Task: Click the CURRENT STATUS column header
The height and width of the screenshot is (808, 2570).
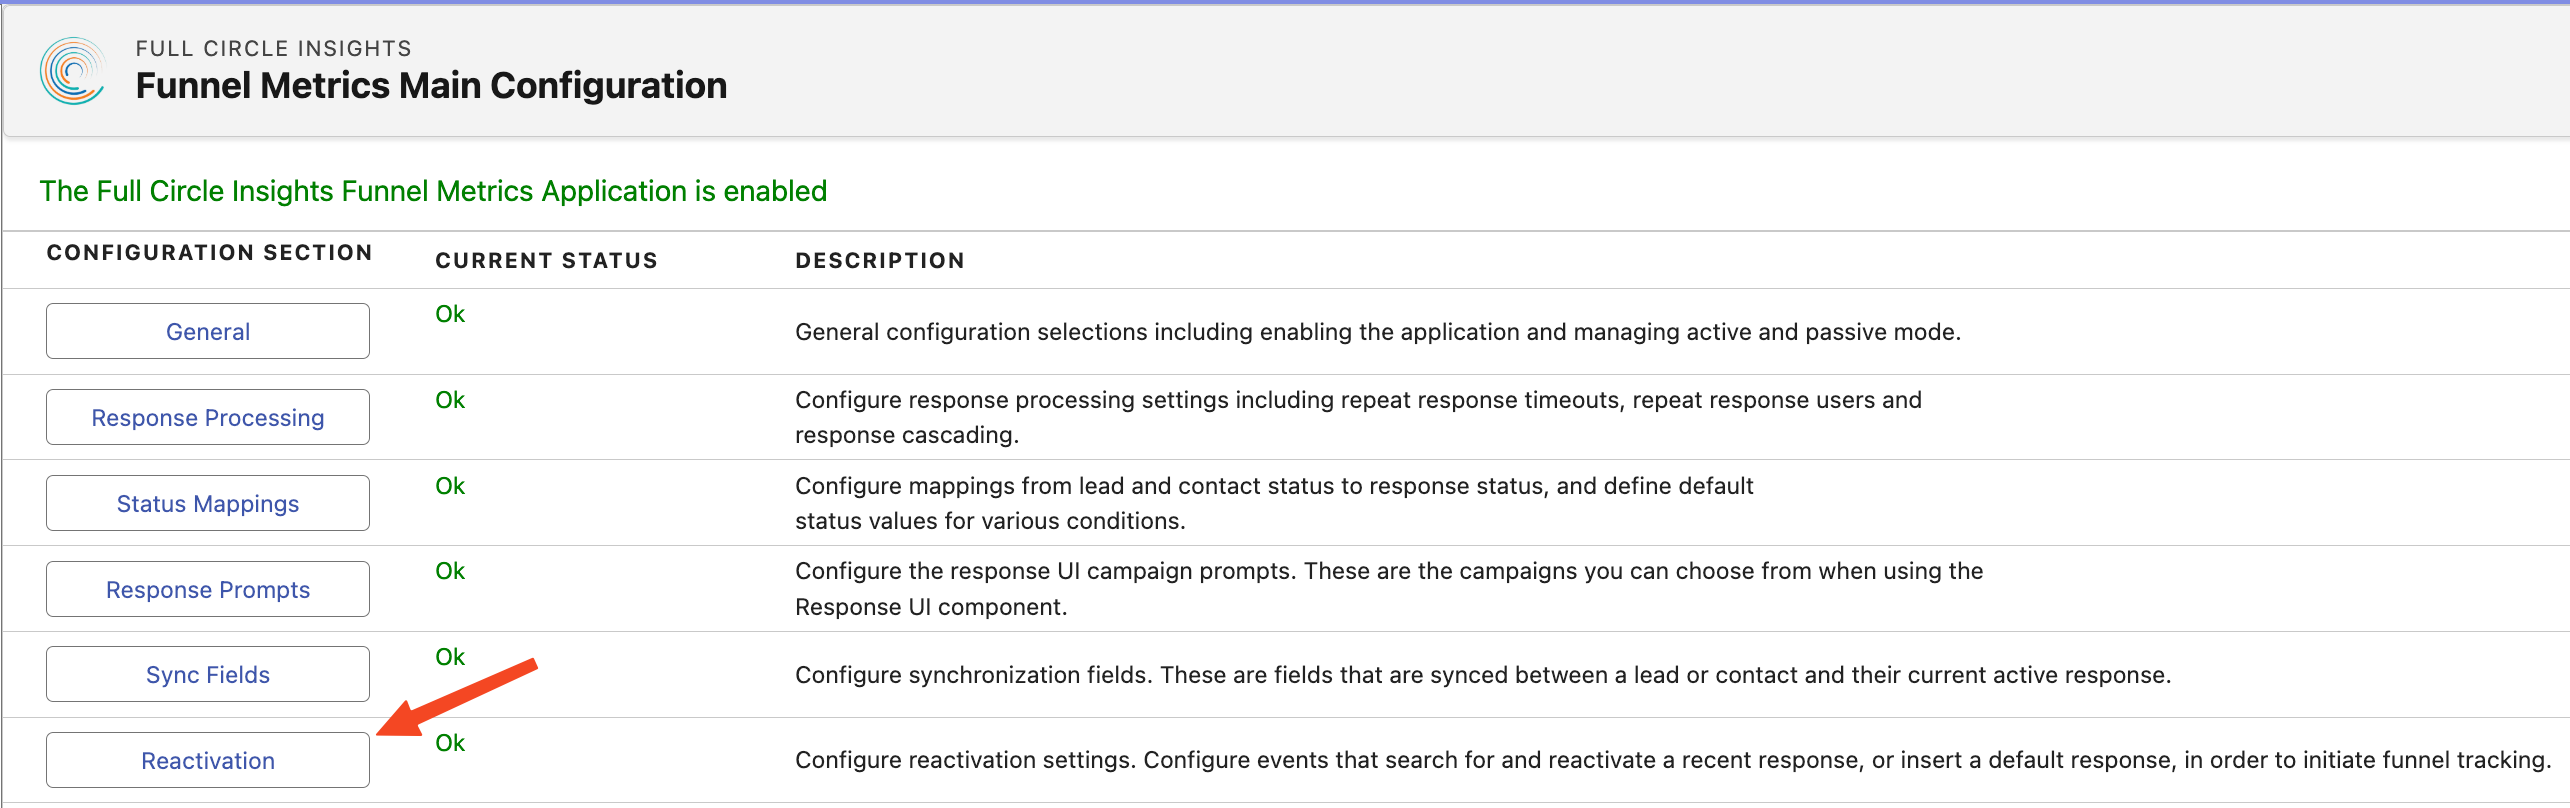Action: pyautogui.click(x=547, y=261)
